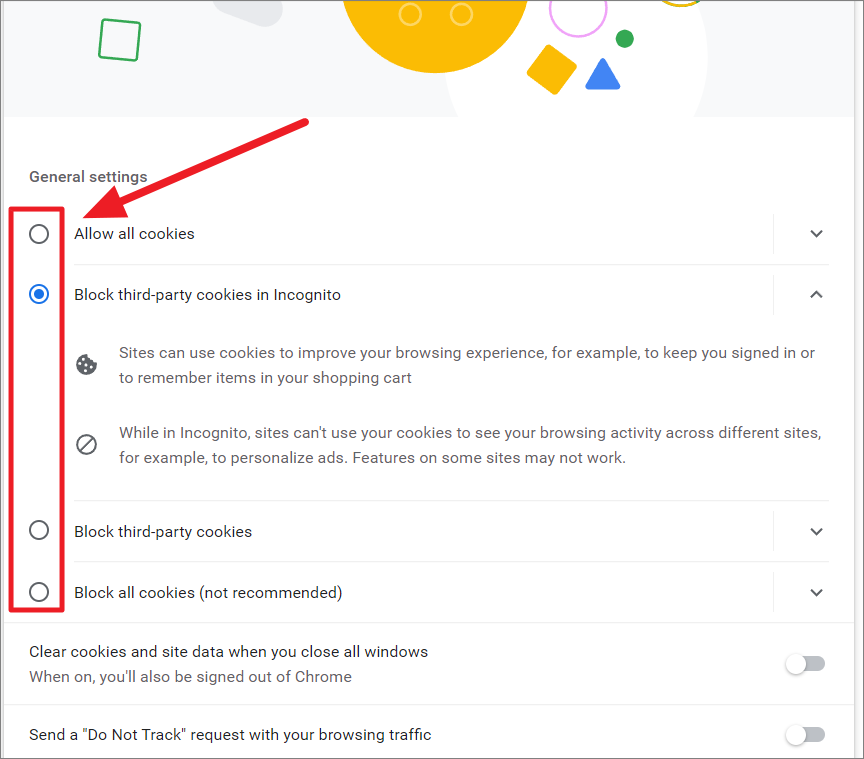
Task: Click the Send a "Do Not Track" request label
Action: [x=230, y=735]
